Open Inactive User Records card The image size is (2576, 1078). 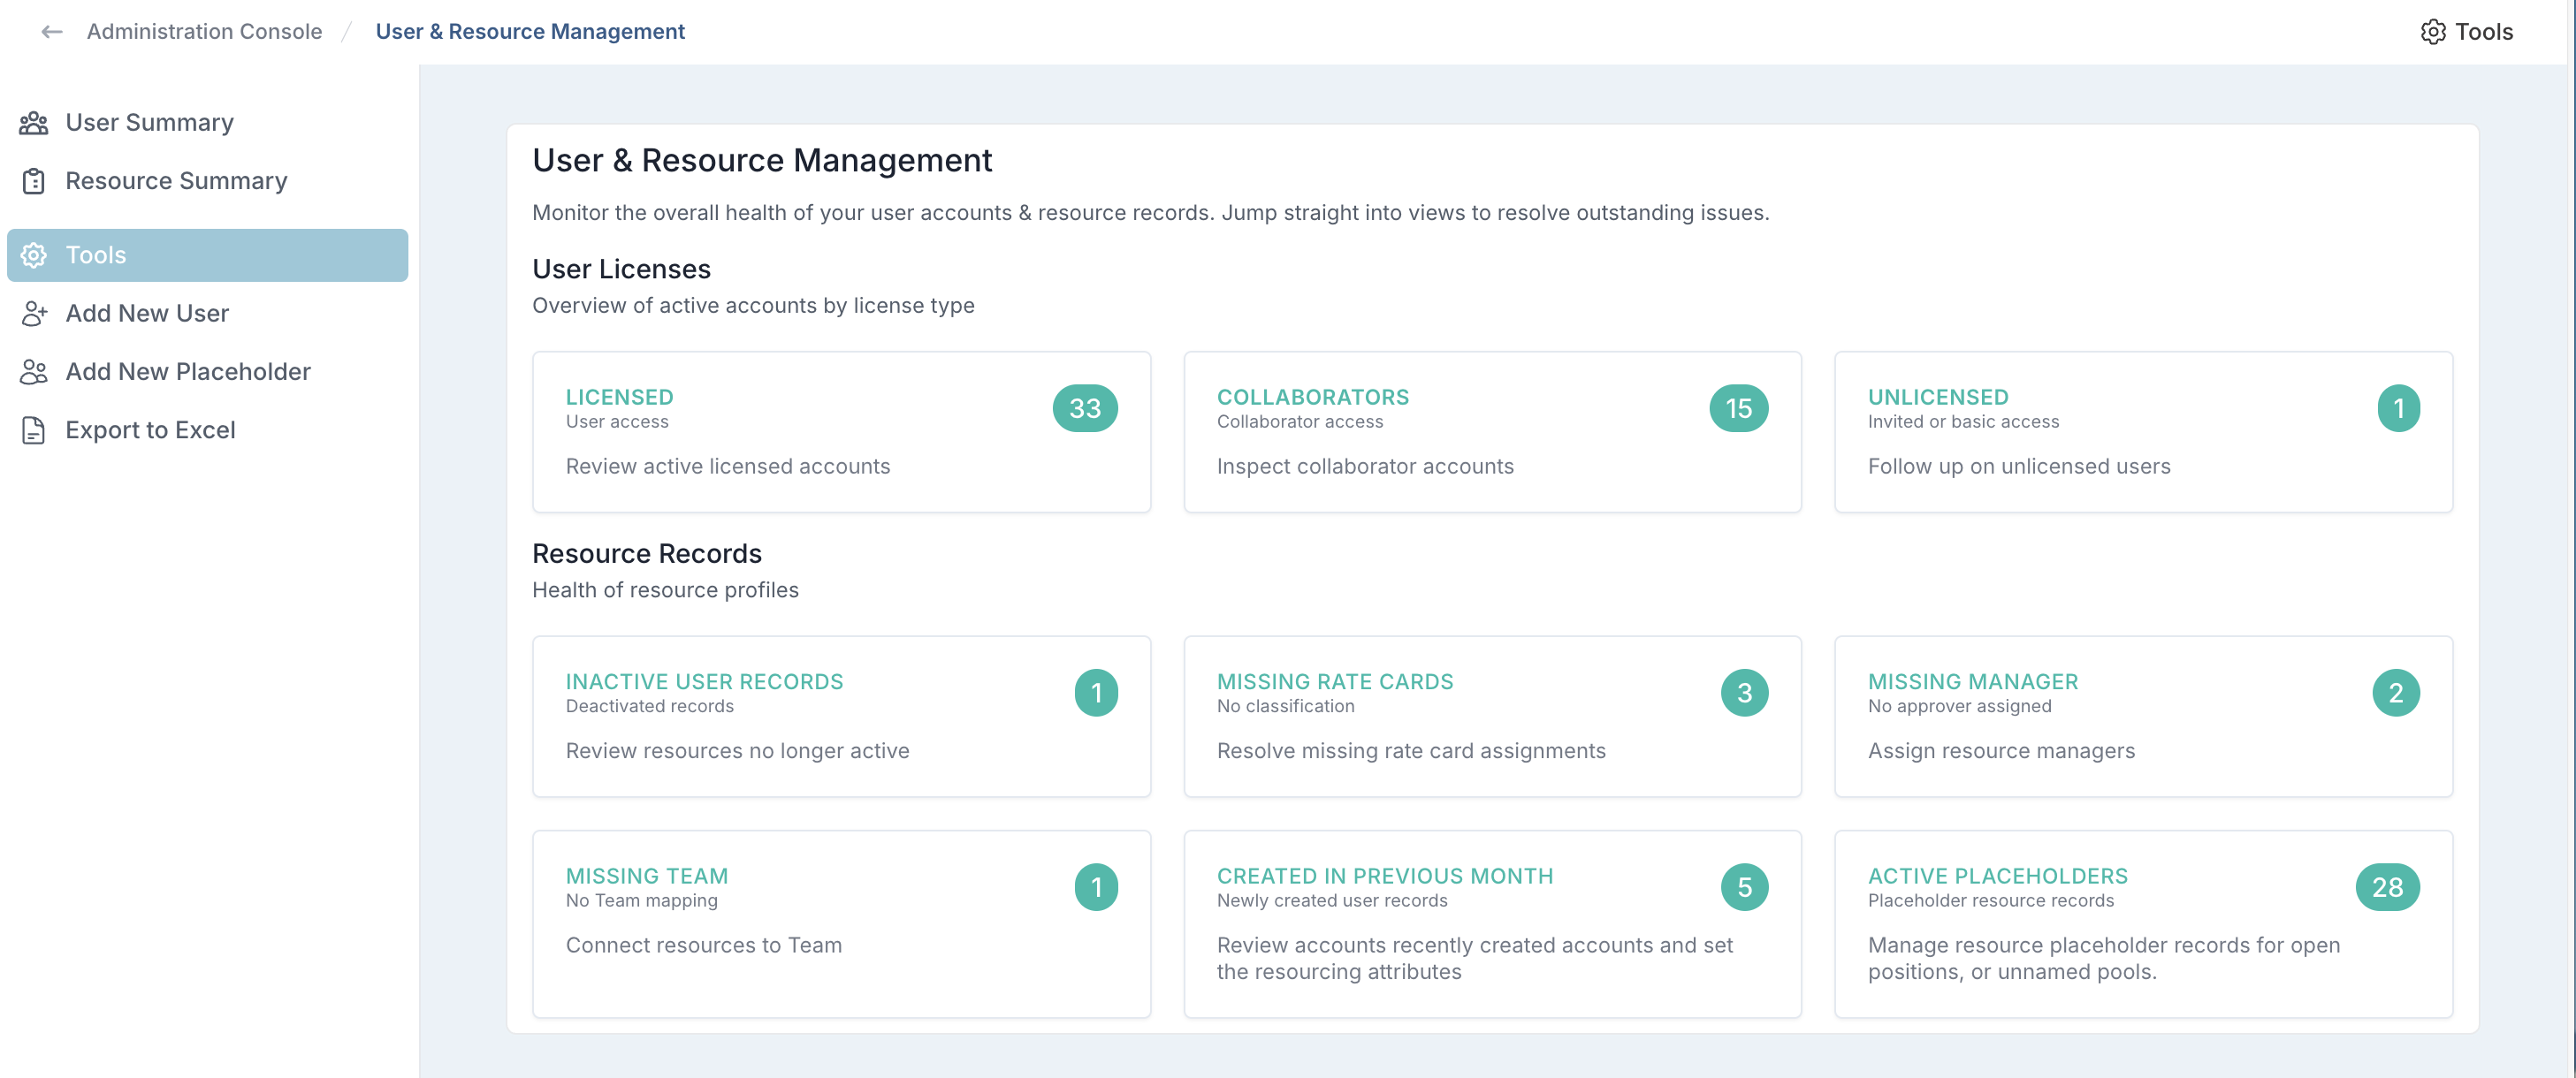[x=841, y=716]
